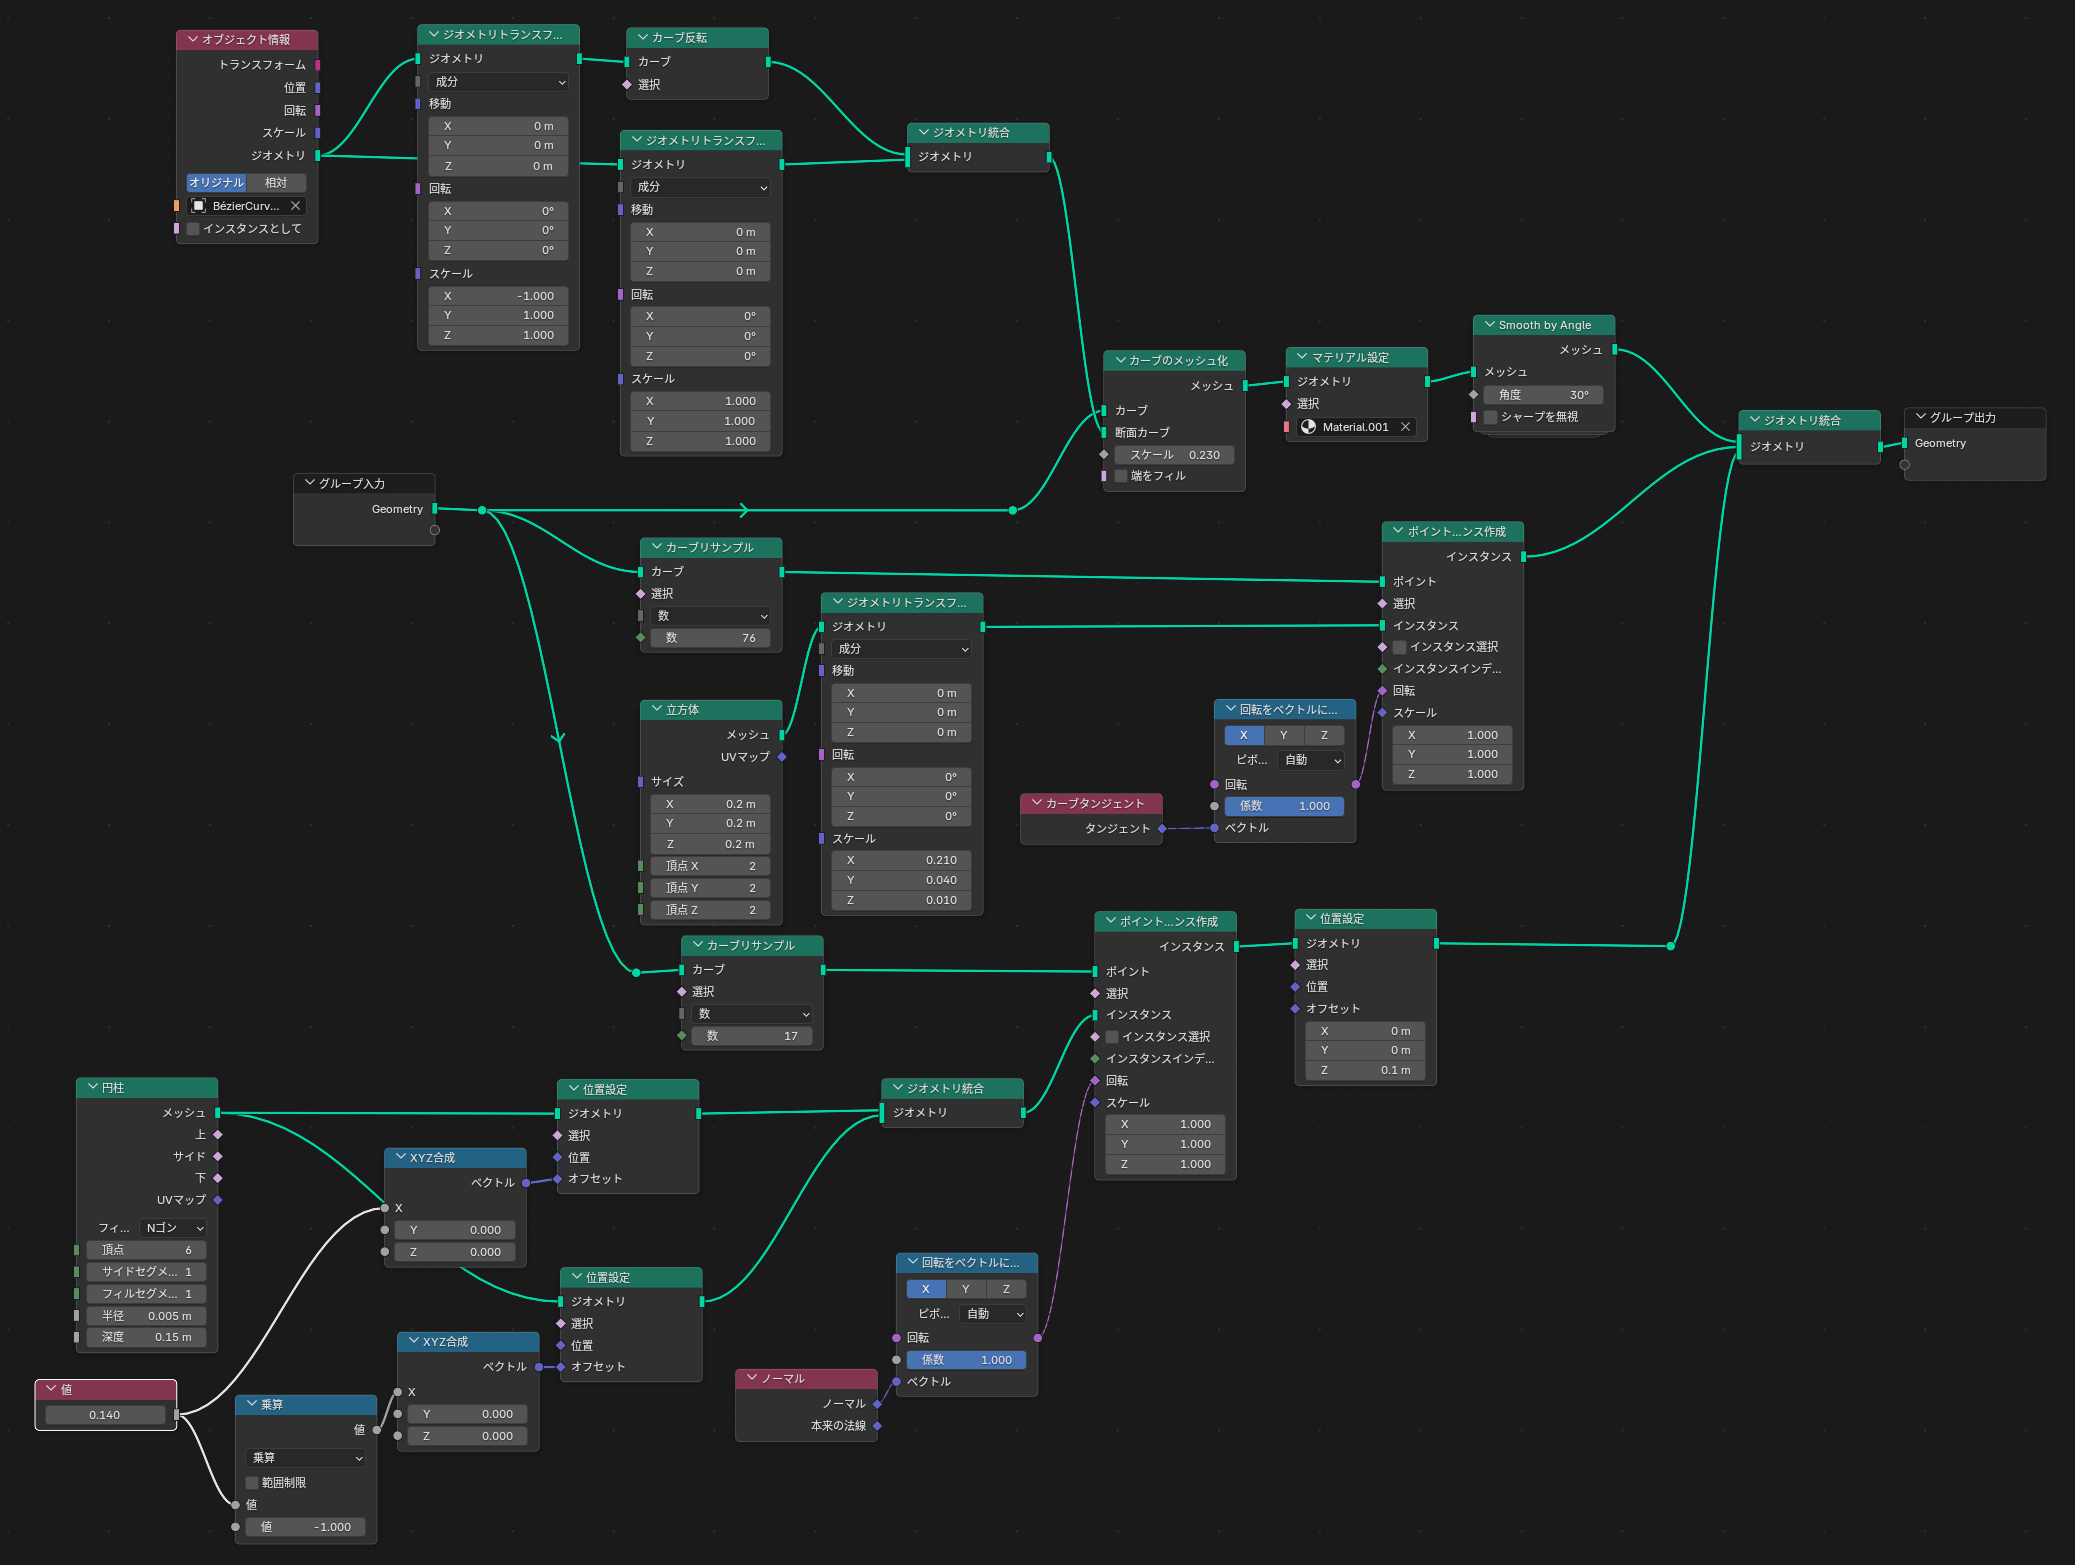This screenshot has height=1565, width=2075.
Task: Select X axis in rotation node near ノーマル
Action: (926, 1289)
